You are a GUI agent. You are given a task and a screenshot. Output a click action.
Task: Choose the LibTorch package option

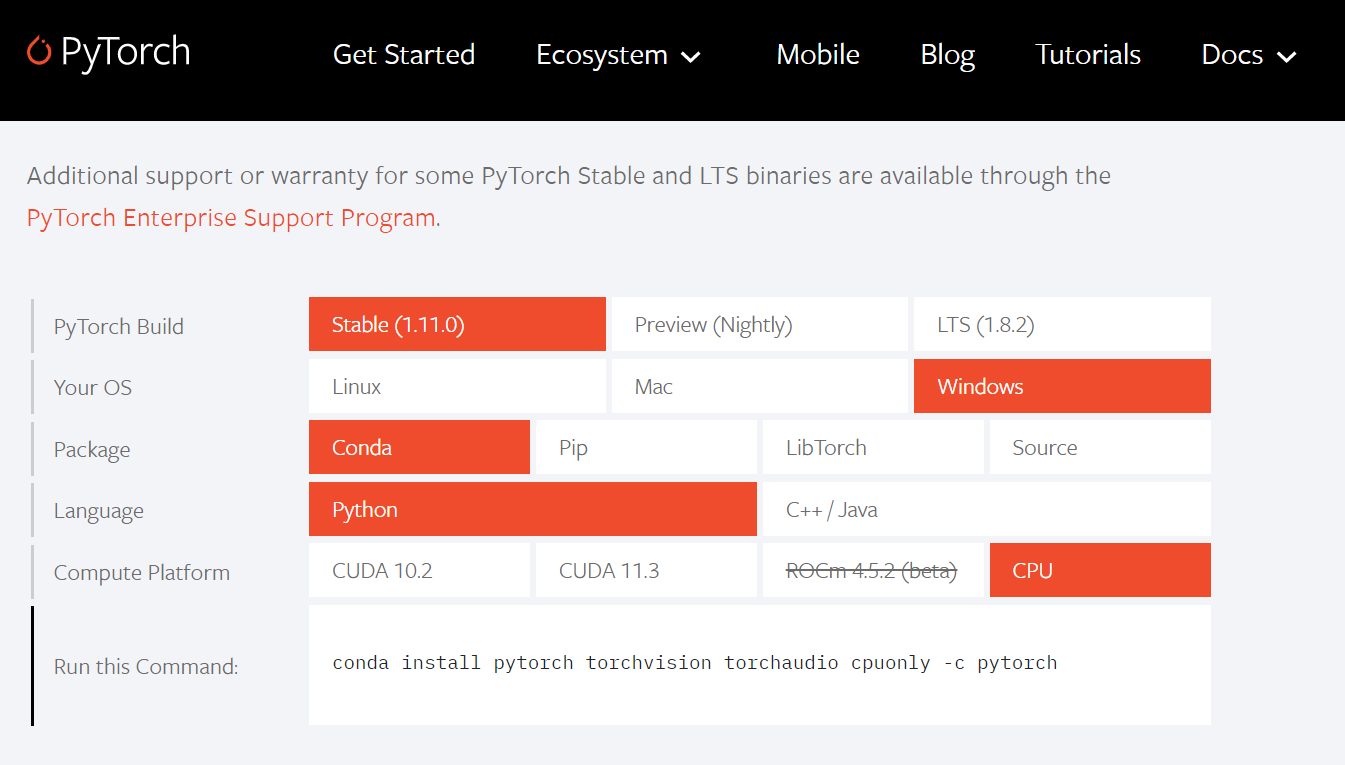tap(872, 447)
